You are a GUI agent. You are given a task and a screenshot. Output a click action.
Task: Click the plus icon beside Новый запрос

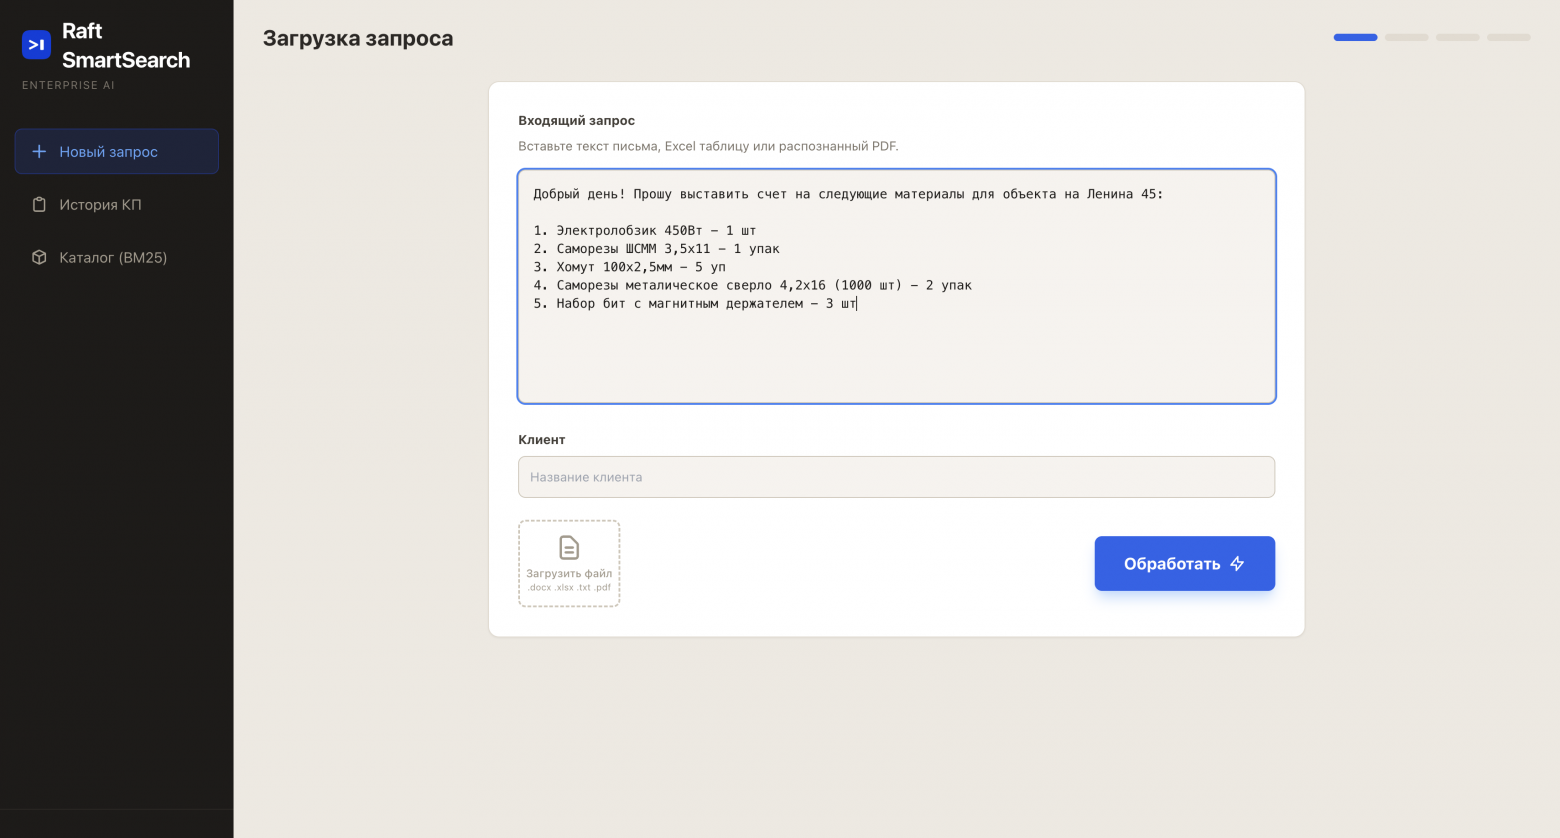(x=39, y=152)
